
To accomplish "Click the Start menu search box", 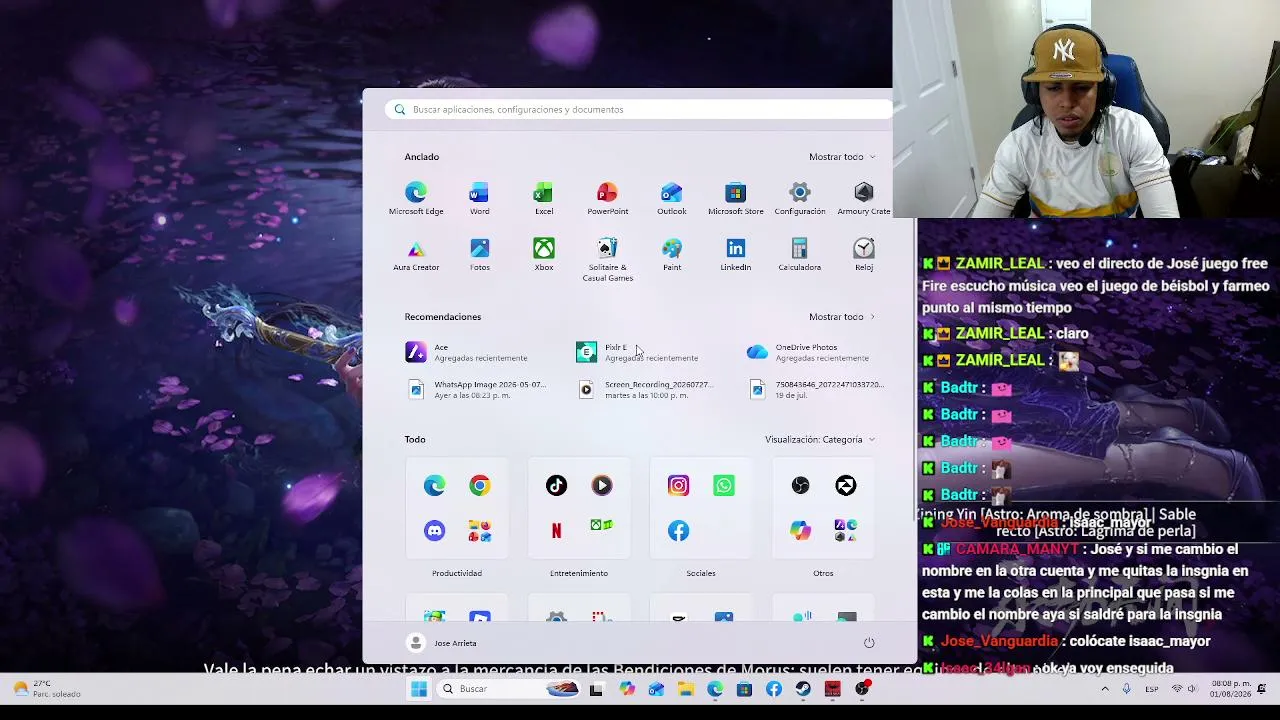I will click(x=638, y=109).
